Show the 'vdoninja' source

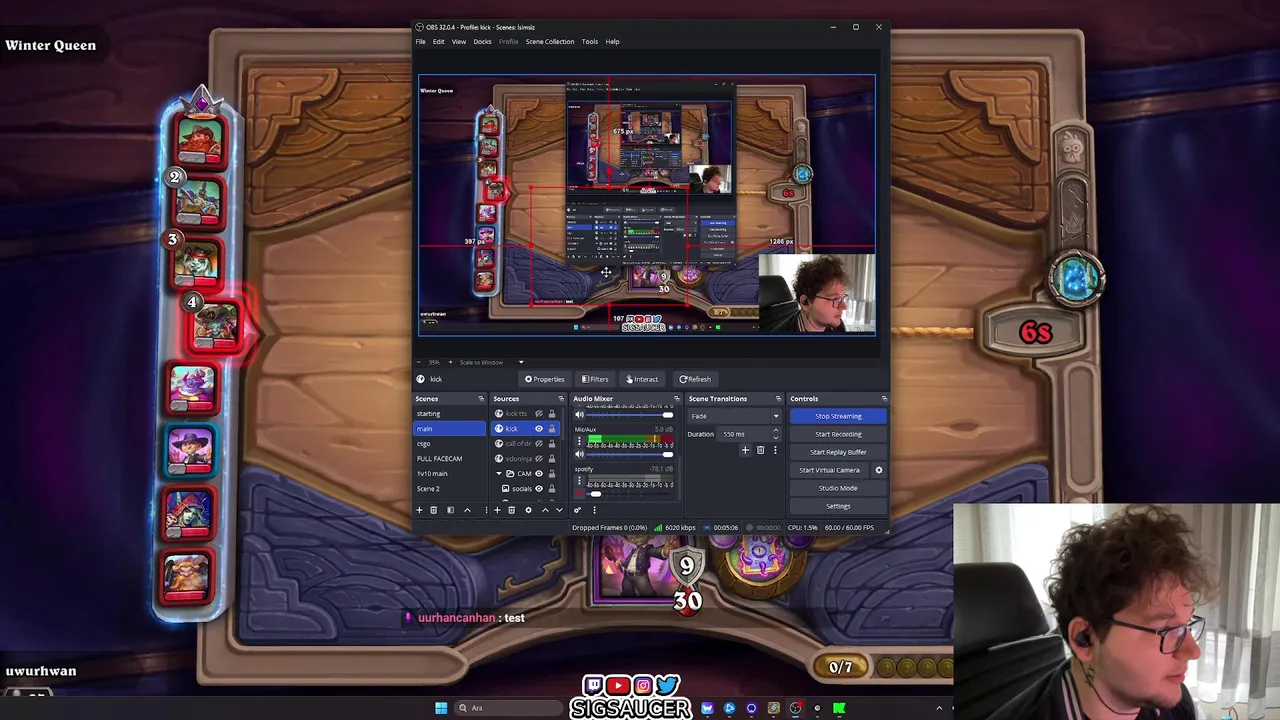539,459
